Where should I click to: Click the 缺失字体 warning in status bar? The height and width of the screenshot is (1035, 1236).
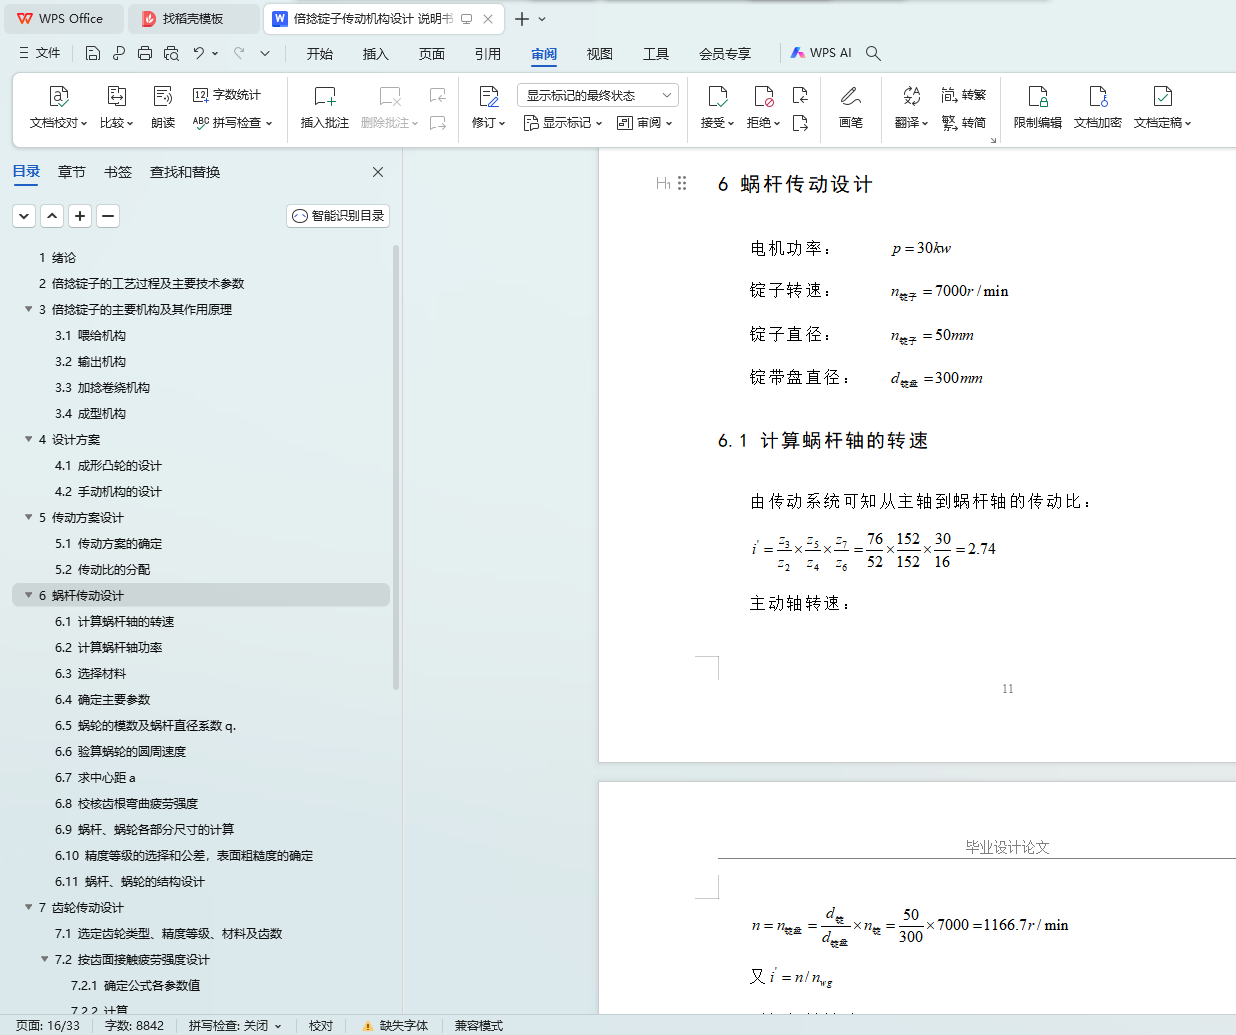point(396,1025)
